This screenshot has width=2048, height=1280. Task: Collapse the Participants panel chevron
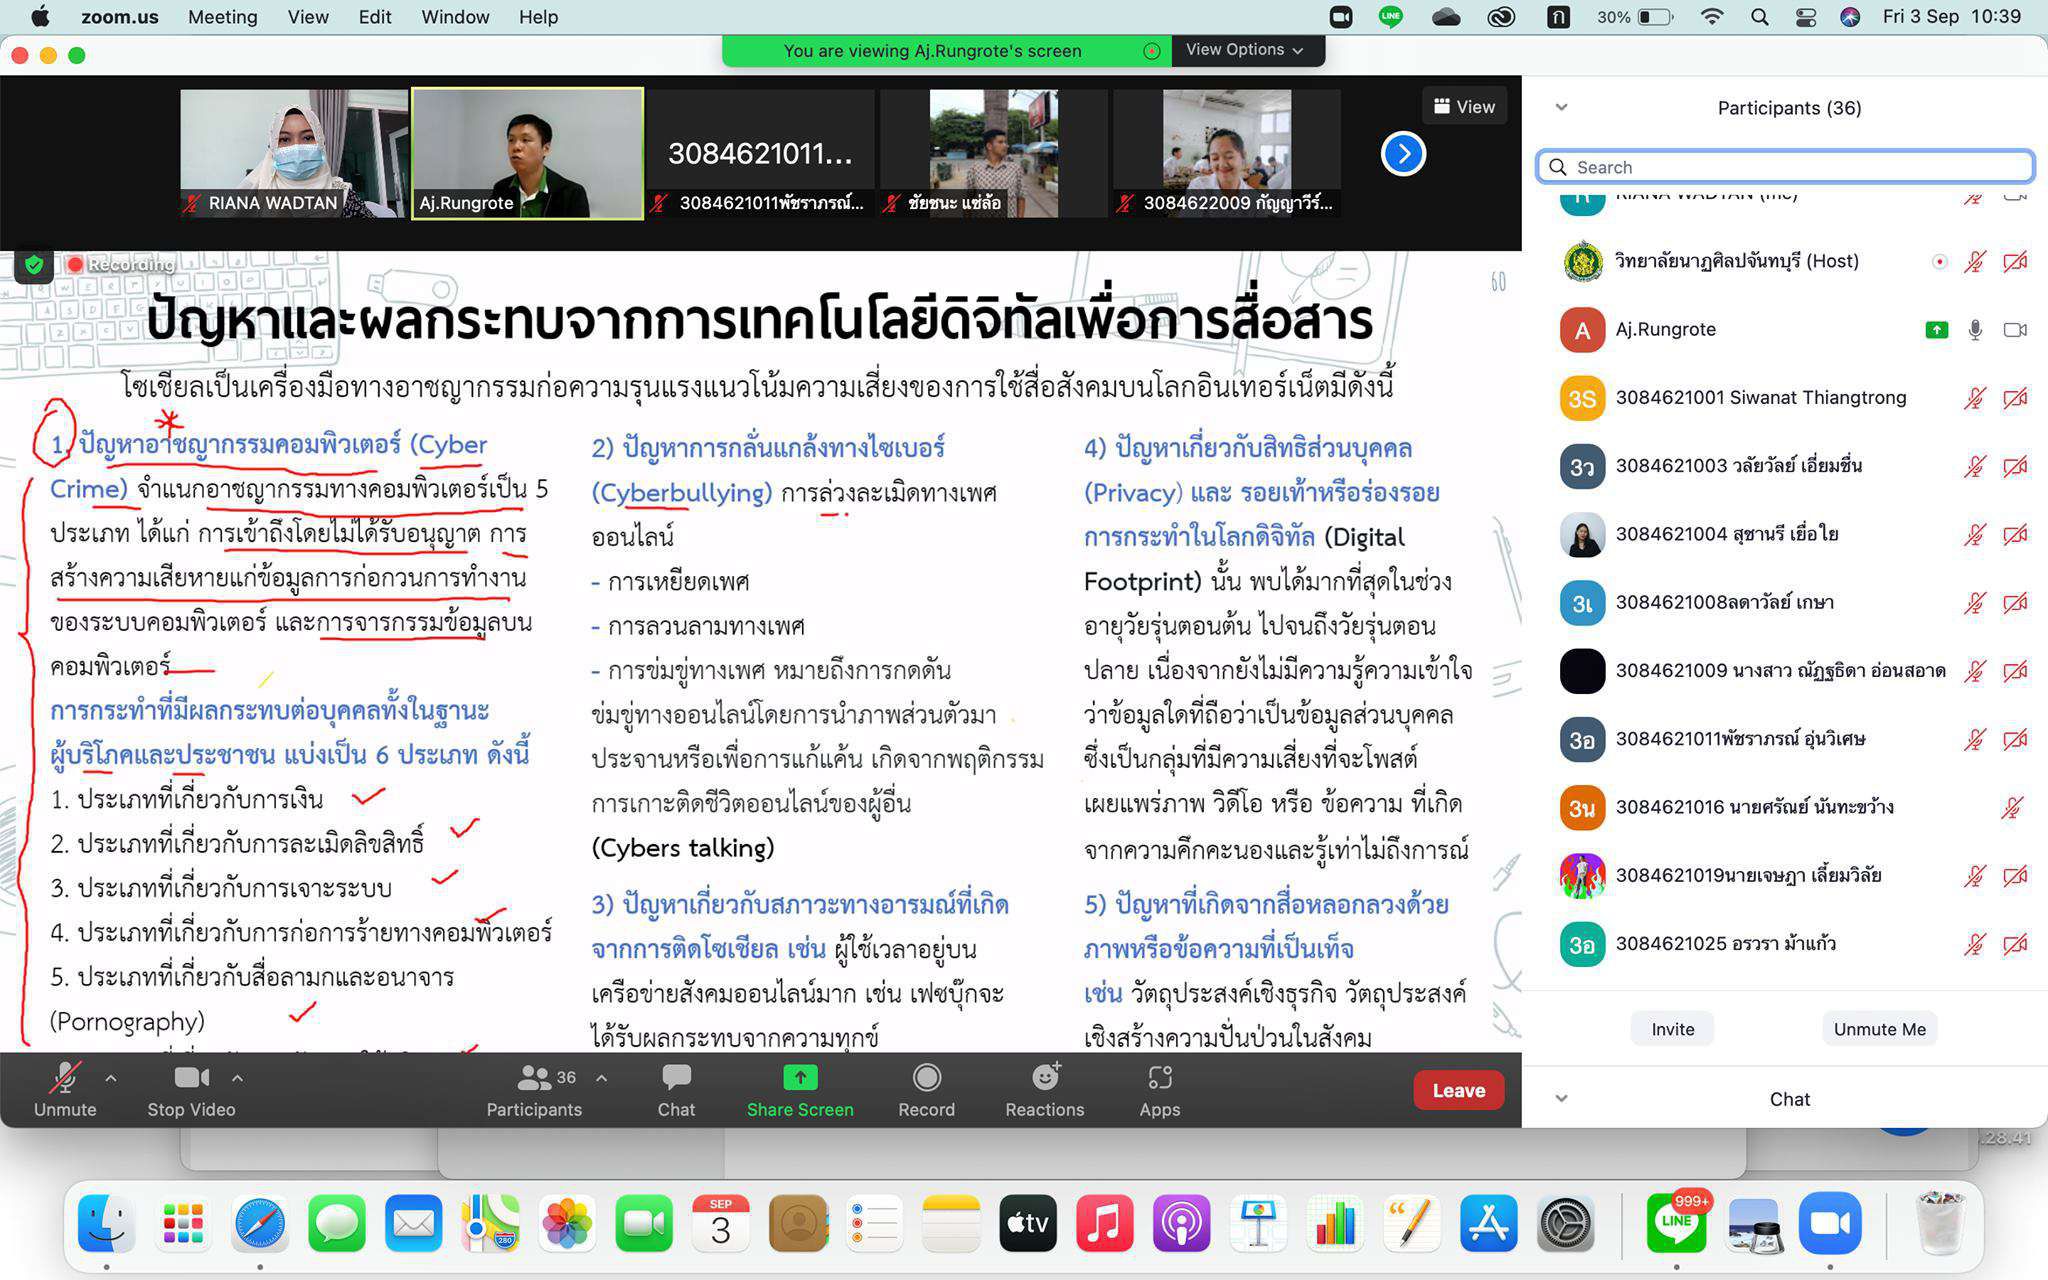pyautogui.click(x=1561, y=108)
